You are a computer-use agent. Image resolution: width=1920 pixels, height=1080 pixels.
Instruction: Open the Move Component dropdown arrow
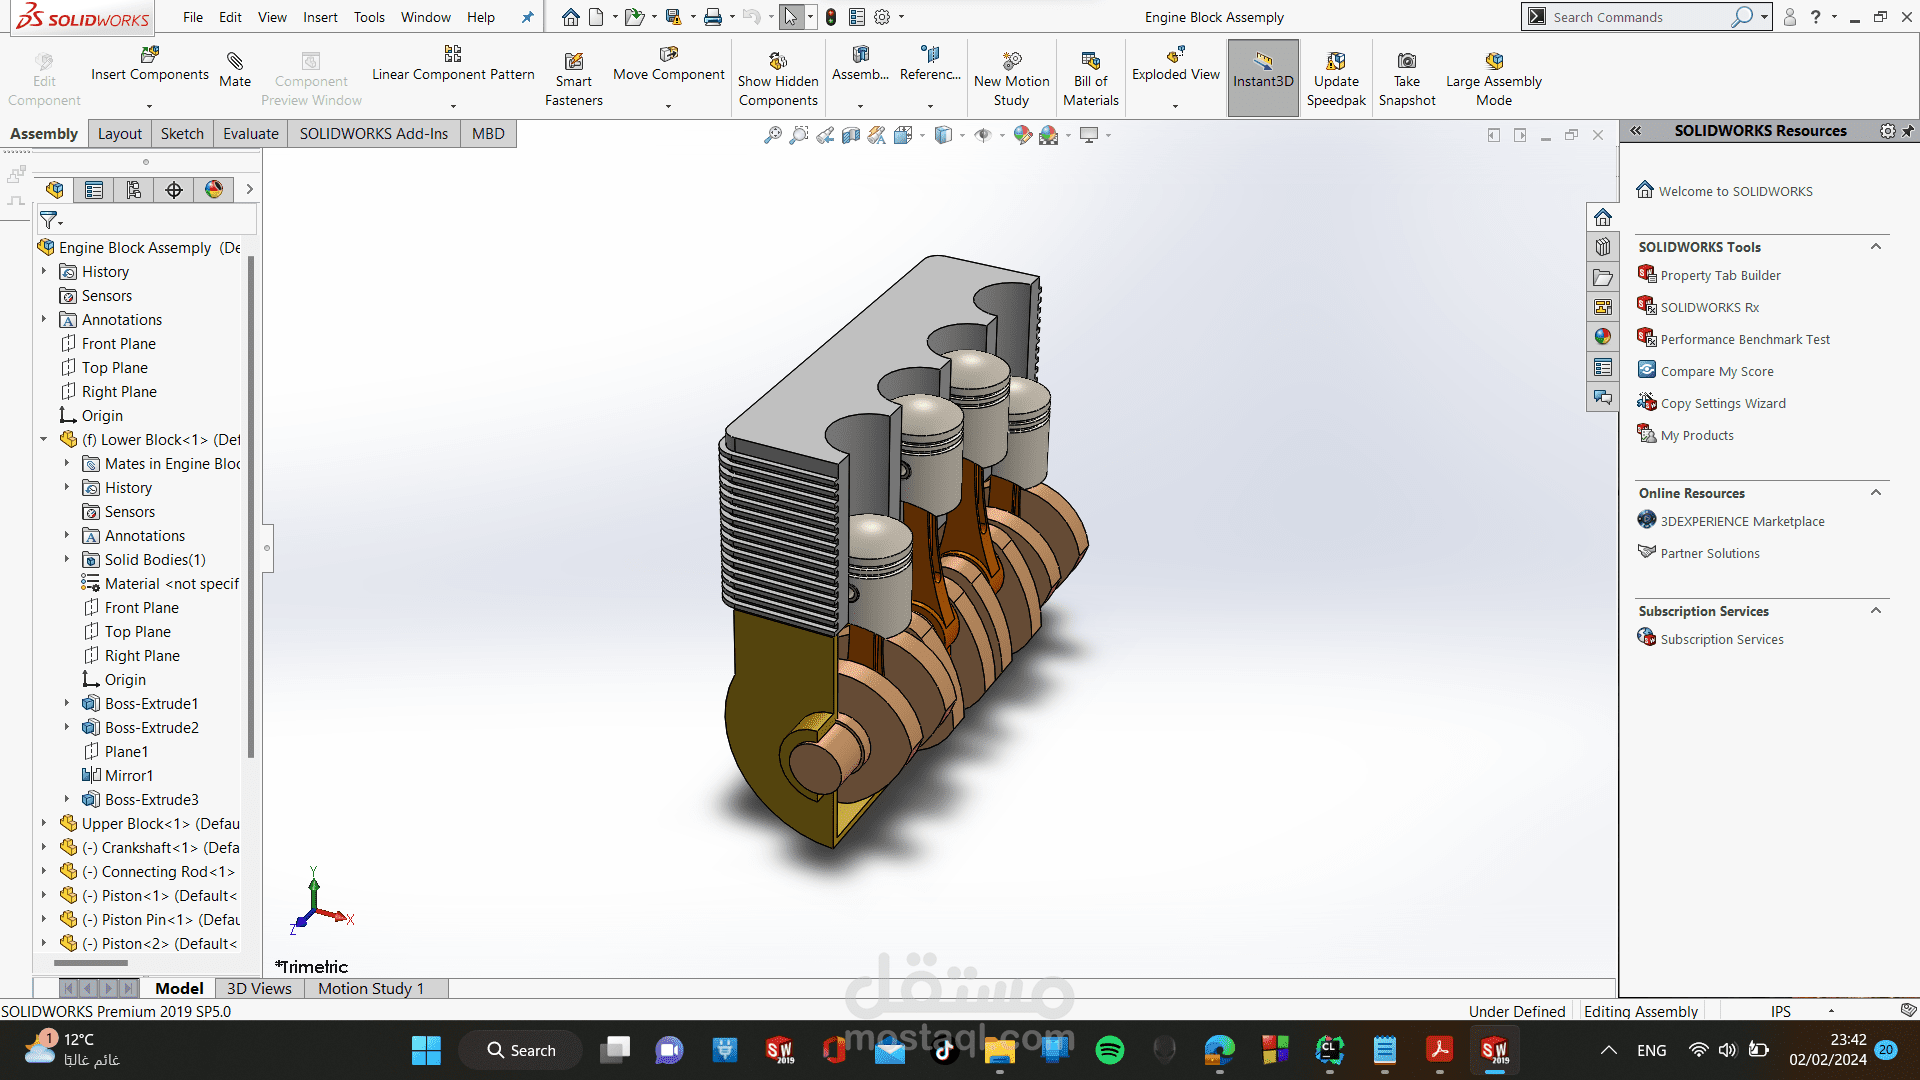tap(669, 105)
